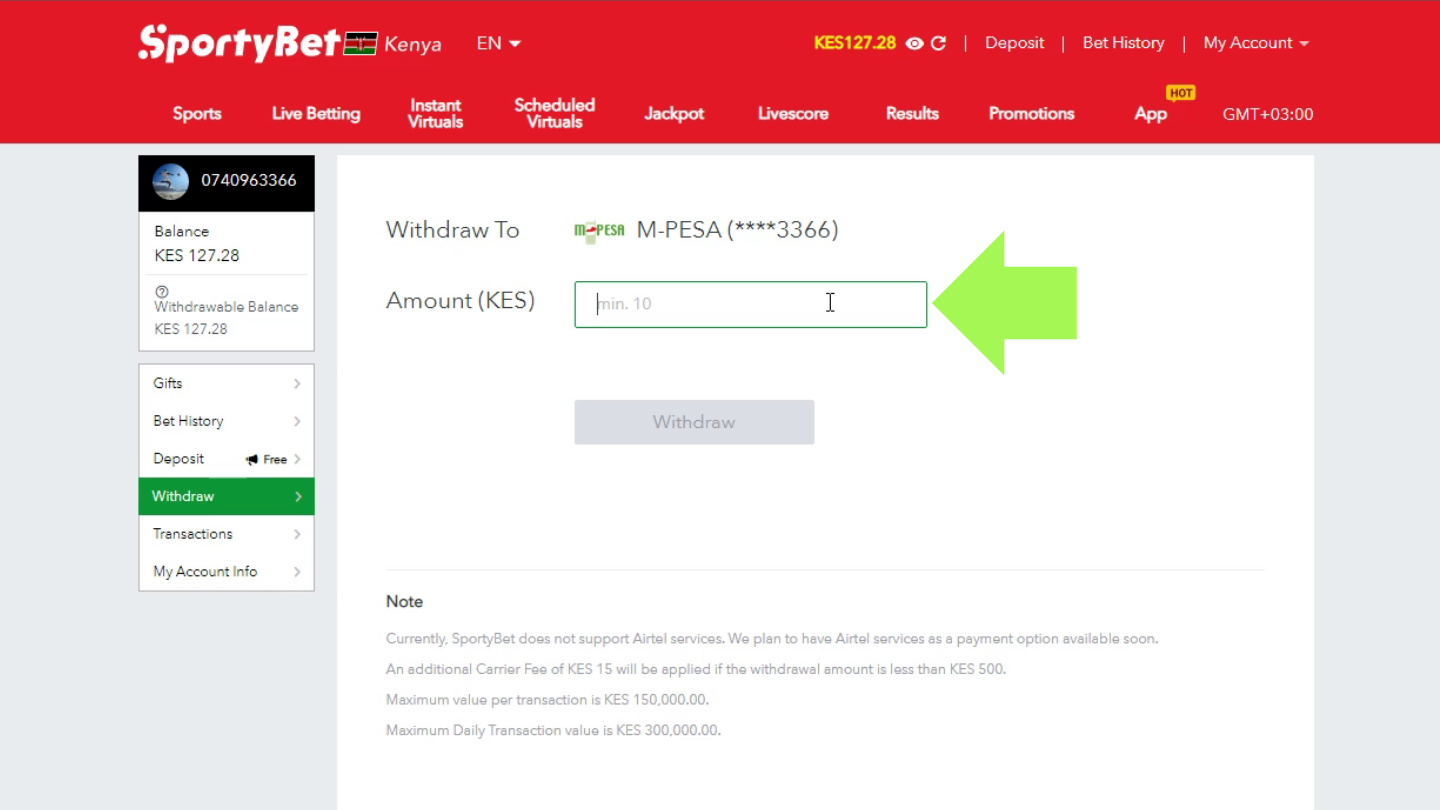Select My Account Info in sidebar
The height and width of the screenshot is (810, 1440).
[226, 572]
